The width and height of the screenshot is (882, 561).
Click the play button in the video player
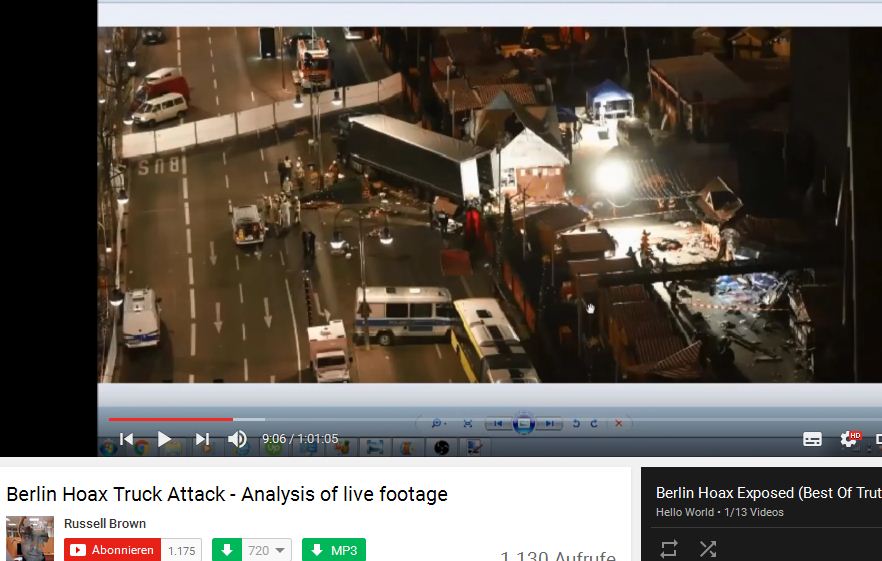[165, 439]
